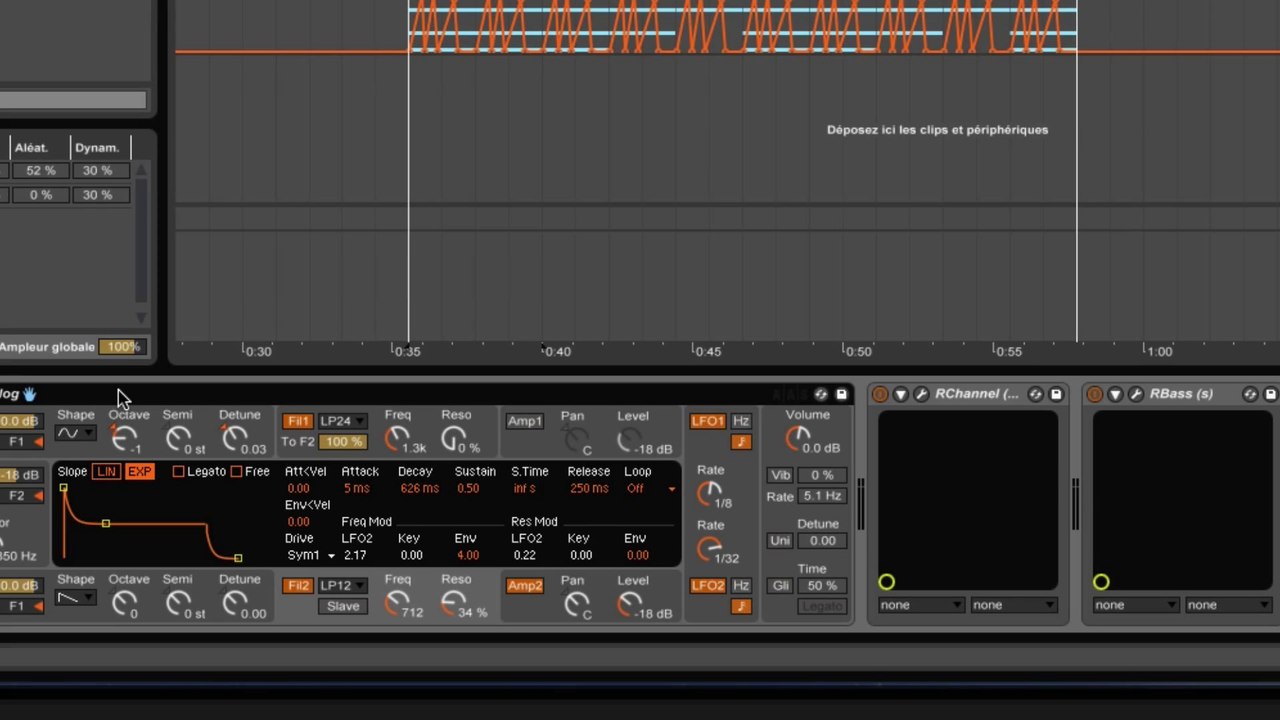Click Filter 1 Freq knob at 1.3k
This screenshot has height=720, width=1280.
point(397,437)
